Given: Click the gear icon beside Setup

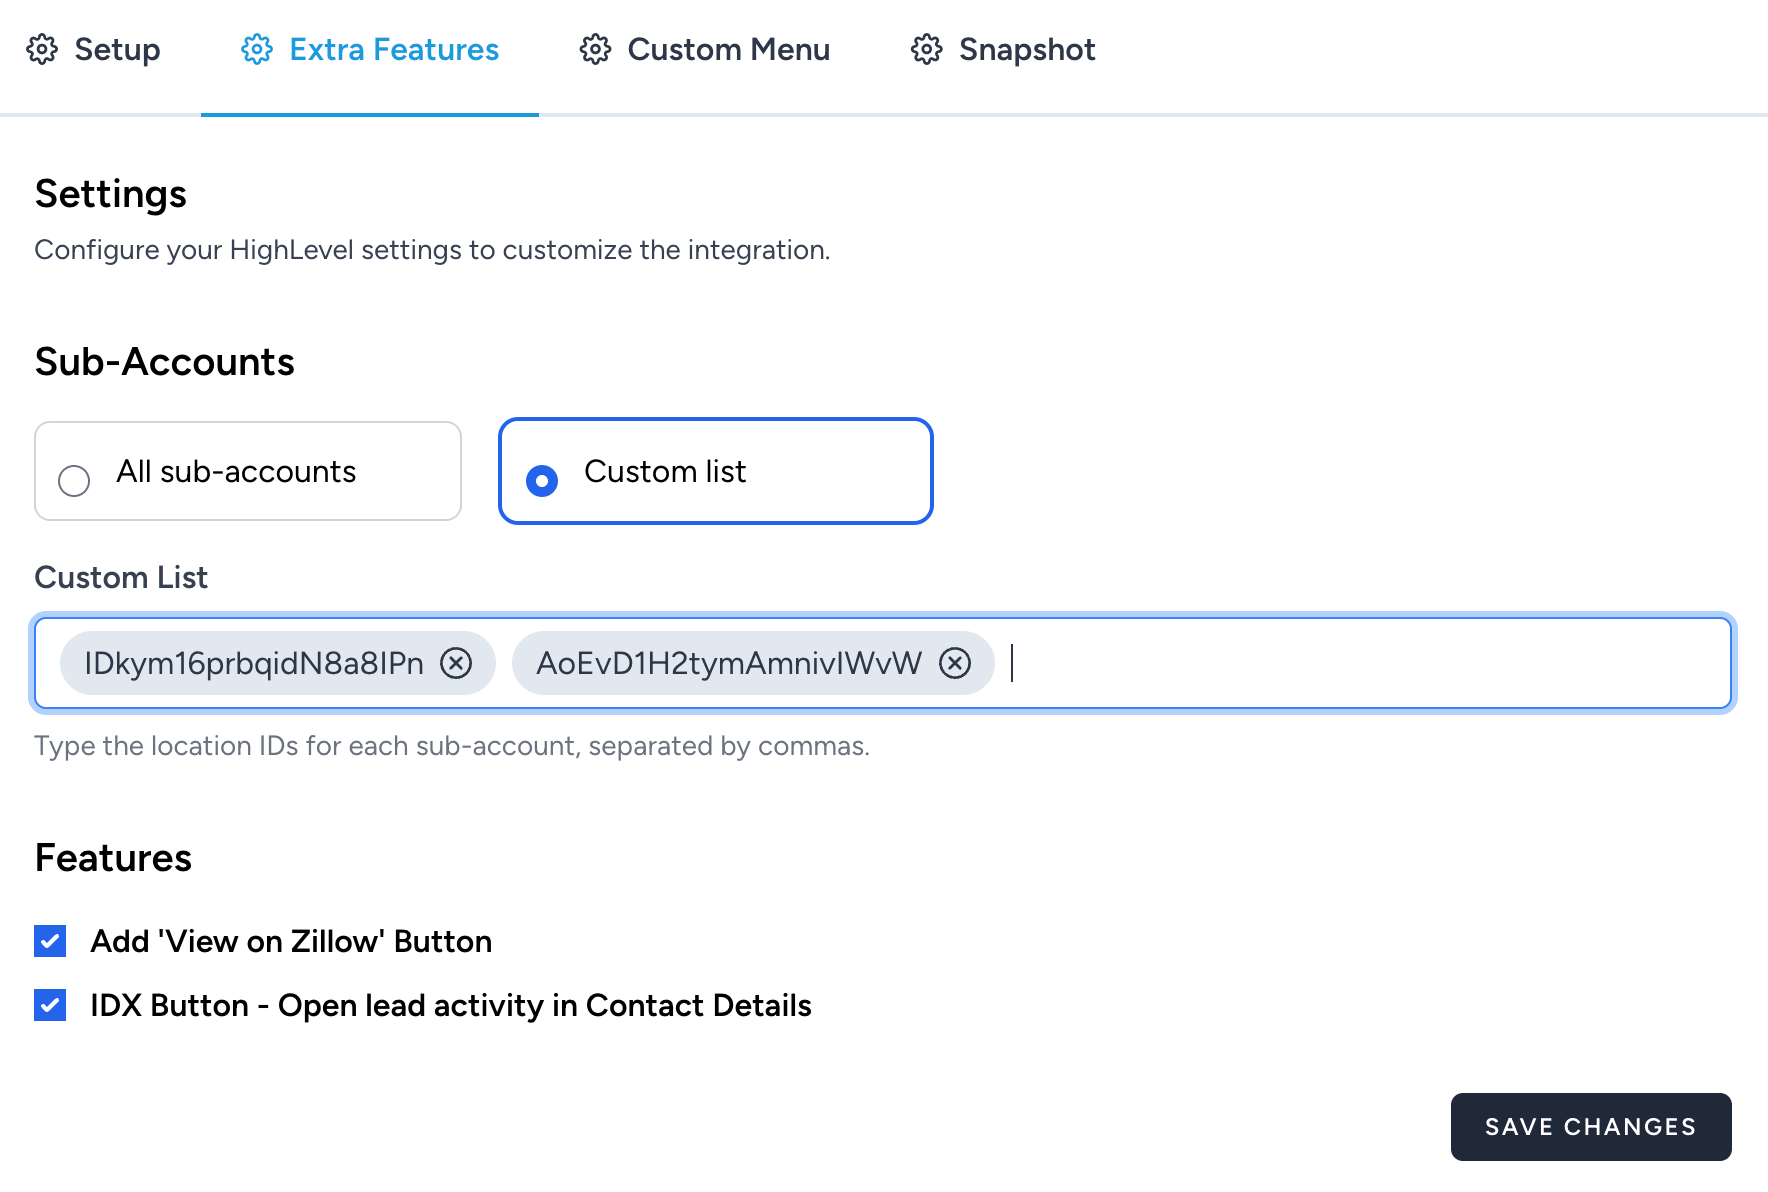Looking at the screenshot, I should tap(42, 49).
